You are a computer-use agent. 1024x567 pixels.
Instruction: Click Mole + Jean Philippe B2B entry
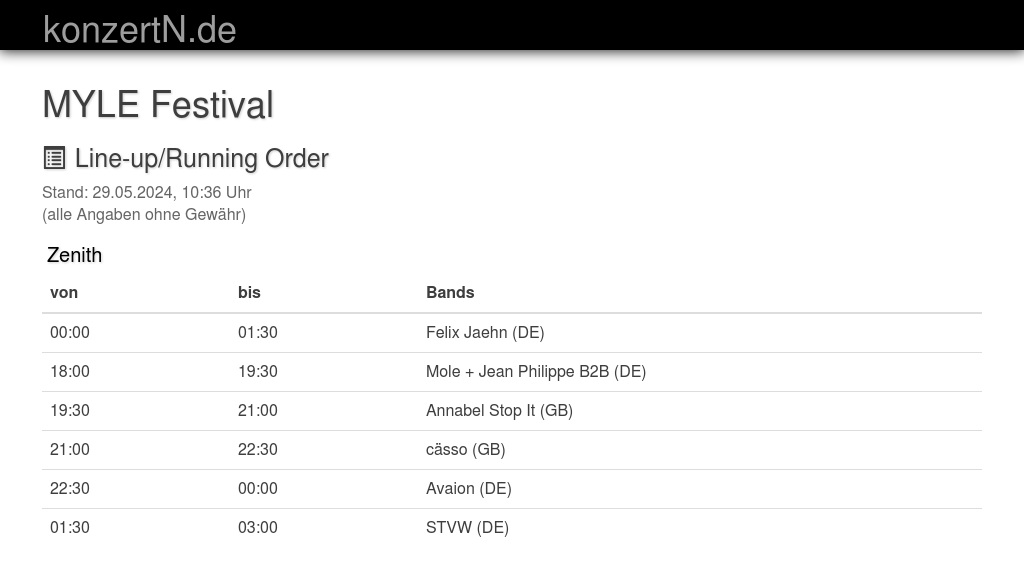pos(536,371)
